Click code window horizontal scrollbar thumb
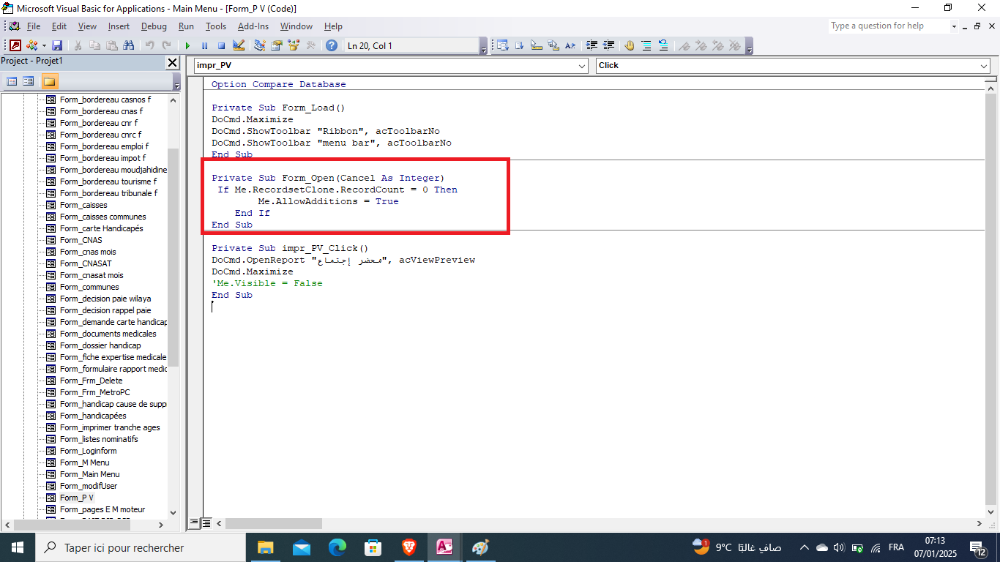The height and width of the screenshot is (562, 1000). click(x=273, y=523)
